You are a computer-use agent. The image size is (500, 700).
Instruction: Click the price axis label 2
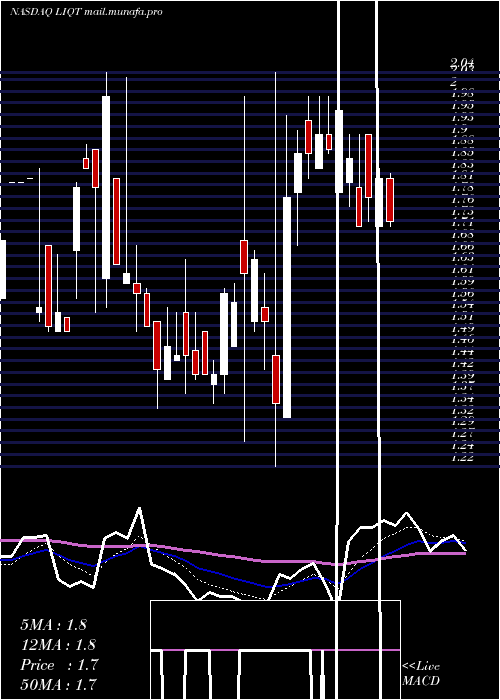[x=454, y=82]
